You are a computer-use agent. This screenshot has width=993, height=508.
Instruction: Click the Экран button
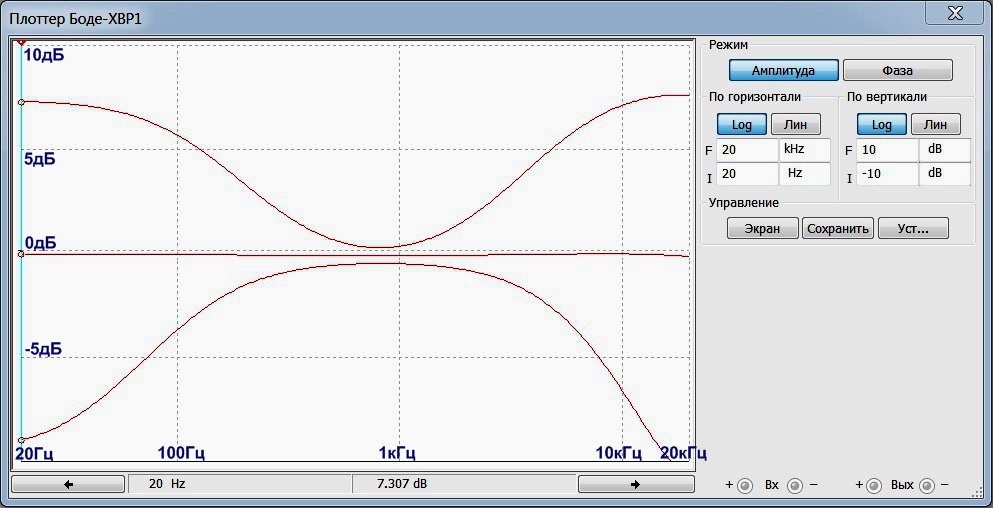tap(762, 229)
